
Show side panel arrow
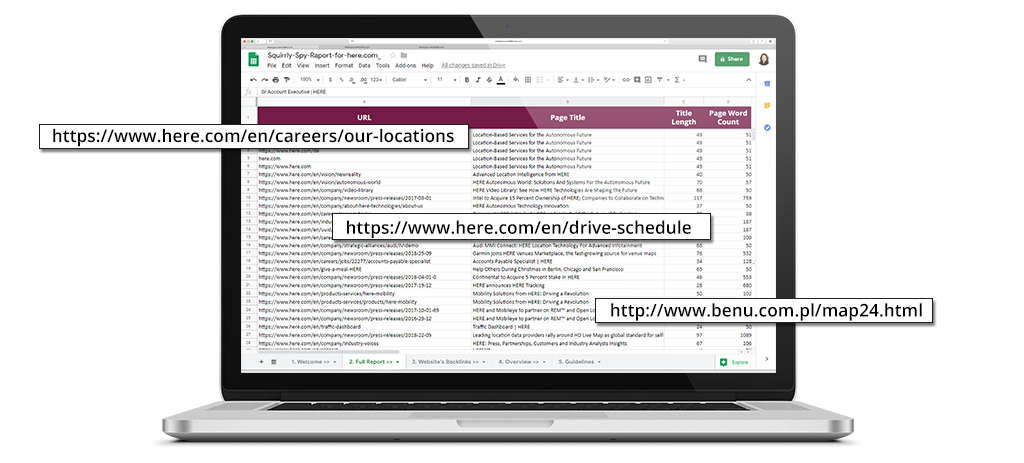pos(767,359)
